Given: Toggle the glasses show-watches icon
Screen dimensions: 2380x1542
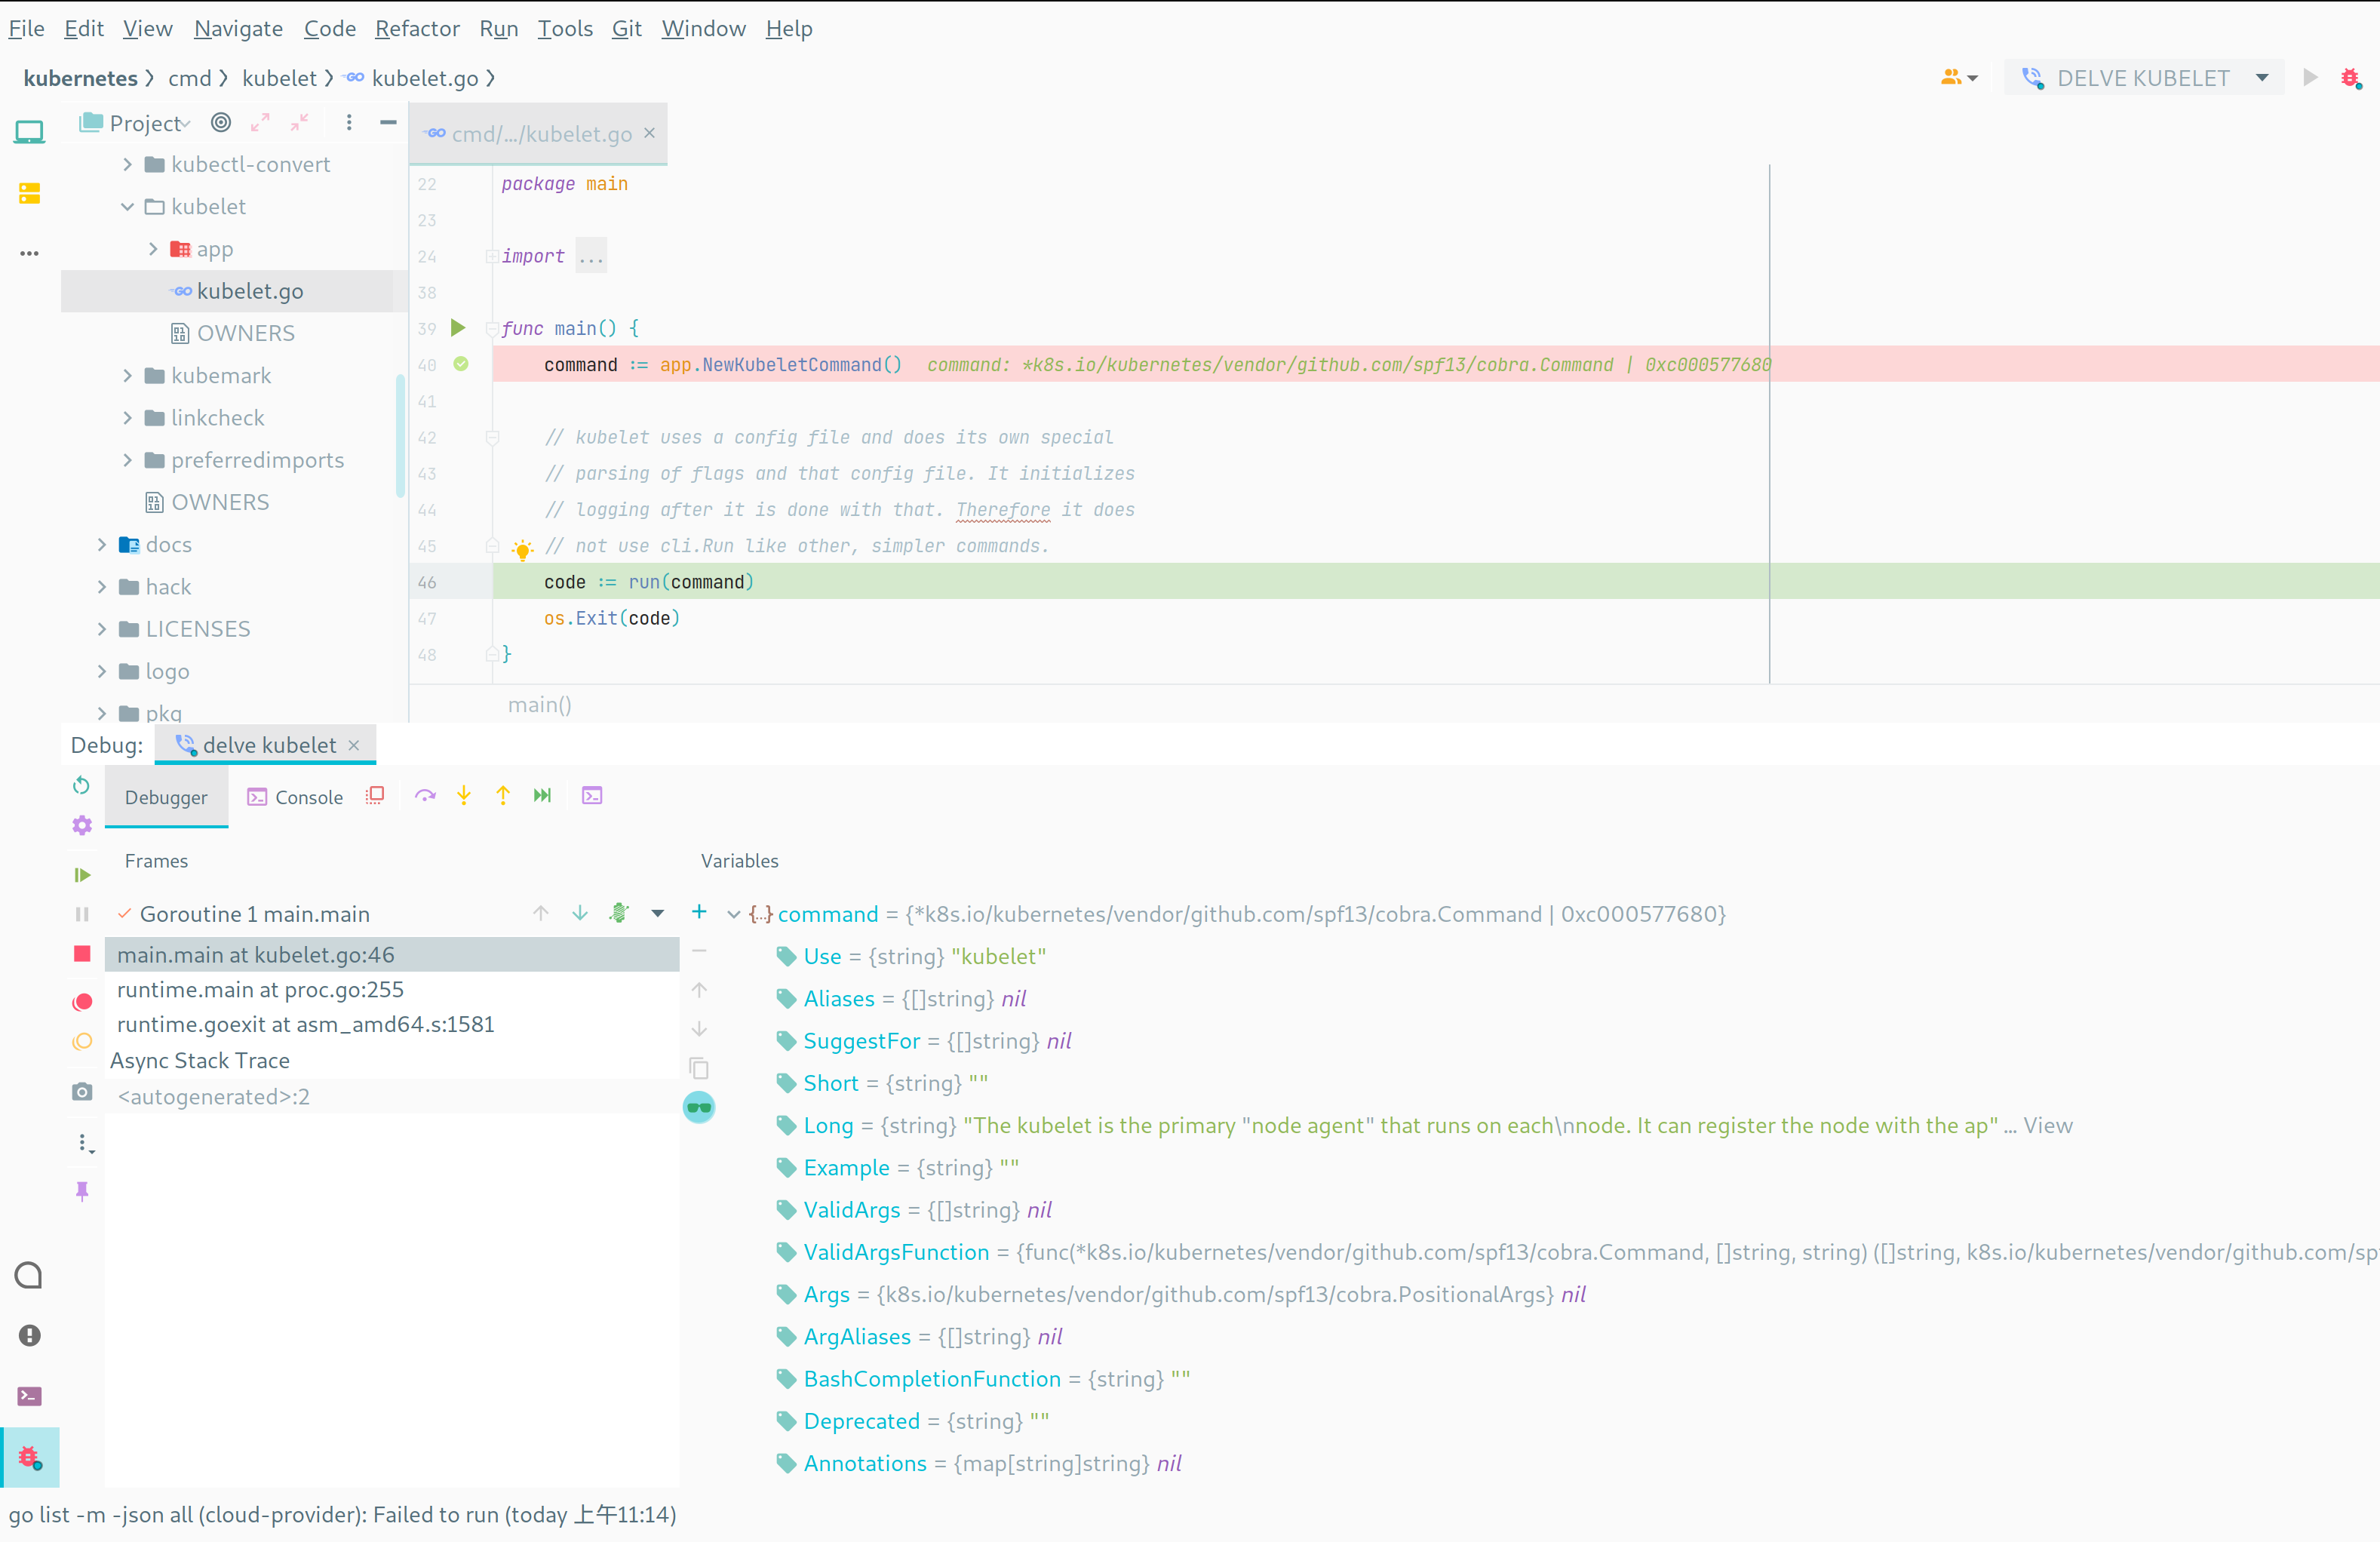Looking at the screenshot, I should [699, 1107].
